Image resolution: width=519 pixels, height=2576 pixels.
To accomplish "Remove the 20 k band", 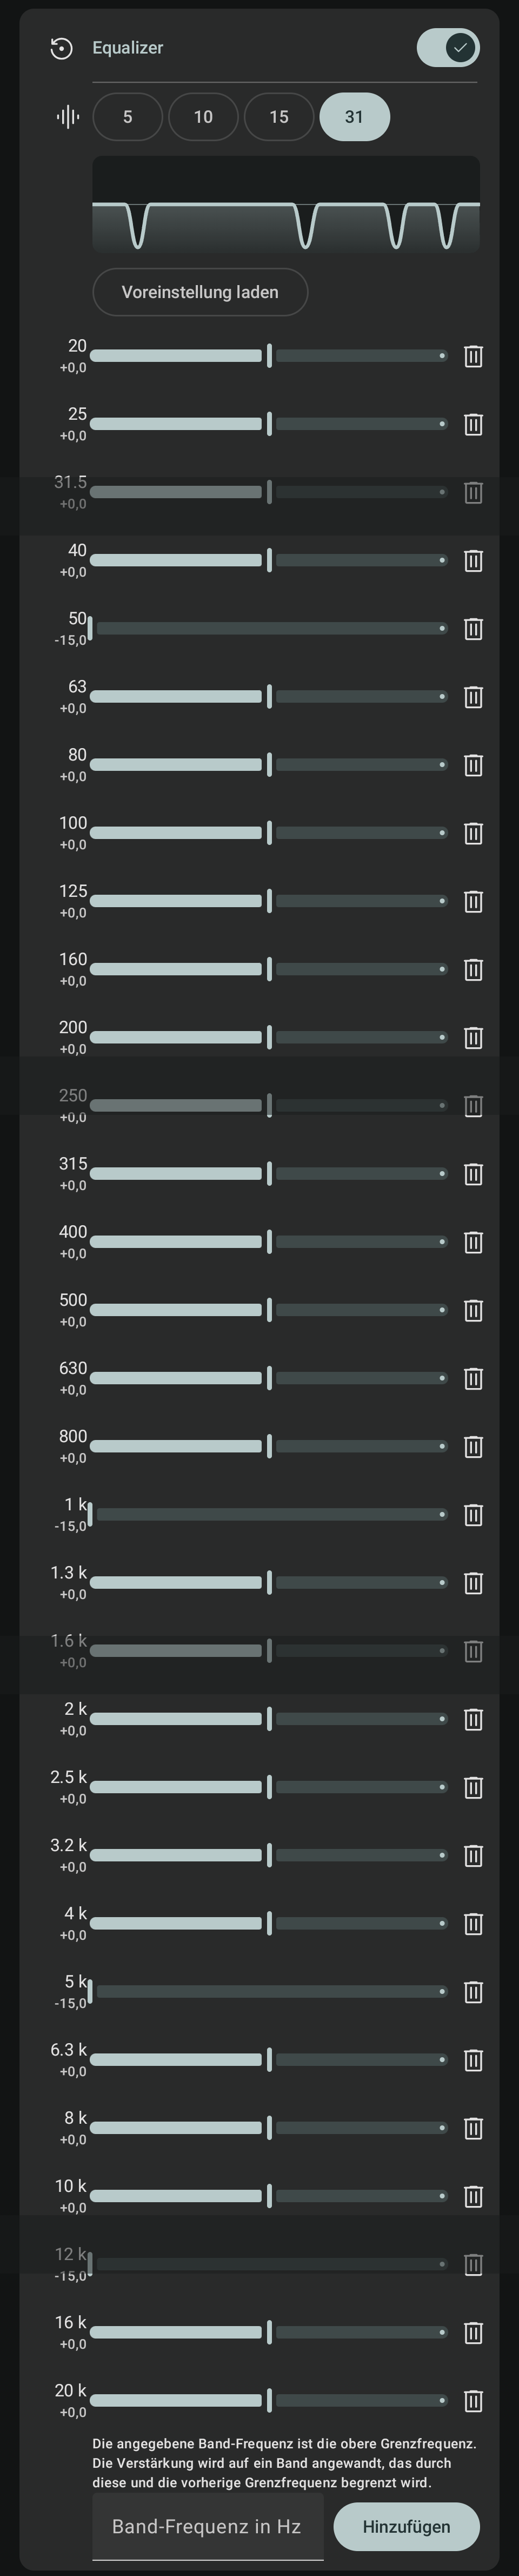I will pos(473,2401).
